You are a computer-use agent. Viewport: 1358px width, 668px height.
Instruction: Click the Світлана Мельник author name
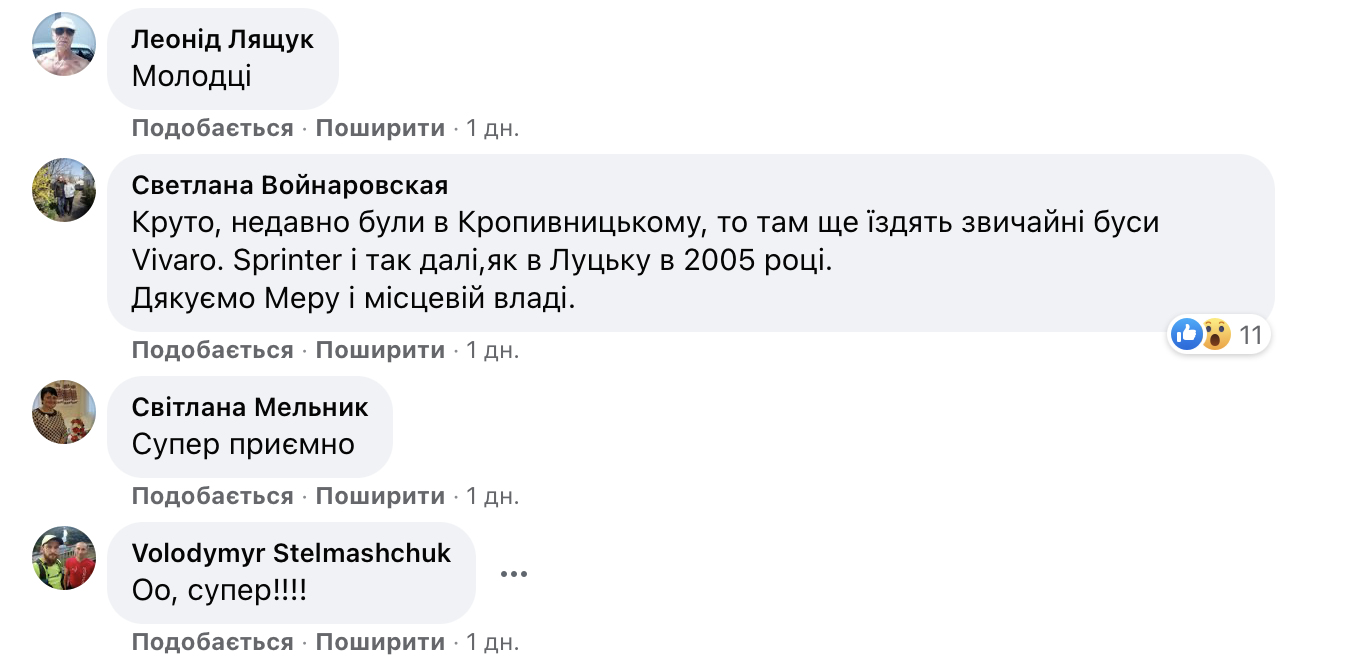250,407
